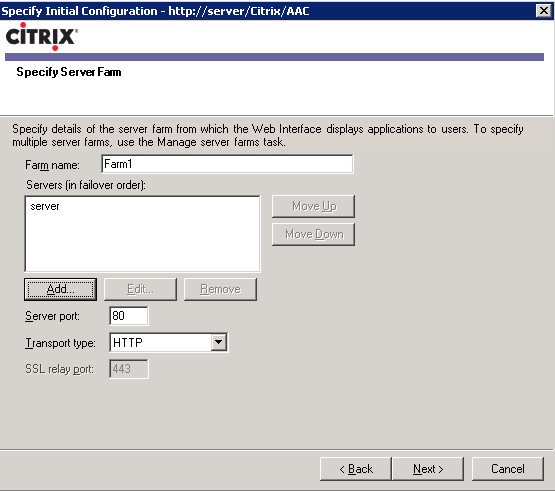
Task: Select the 'server' entry in servers list
Action: [45, 206]
